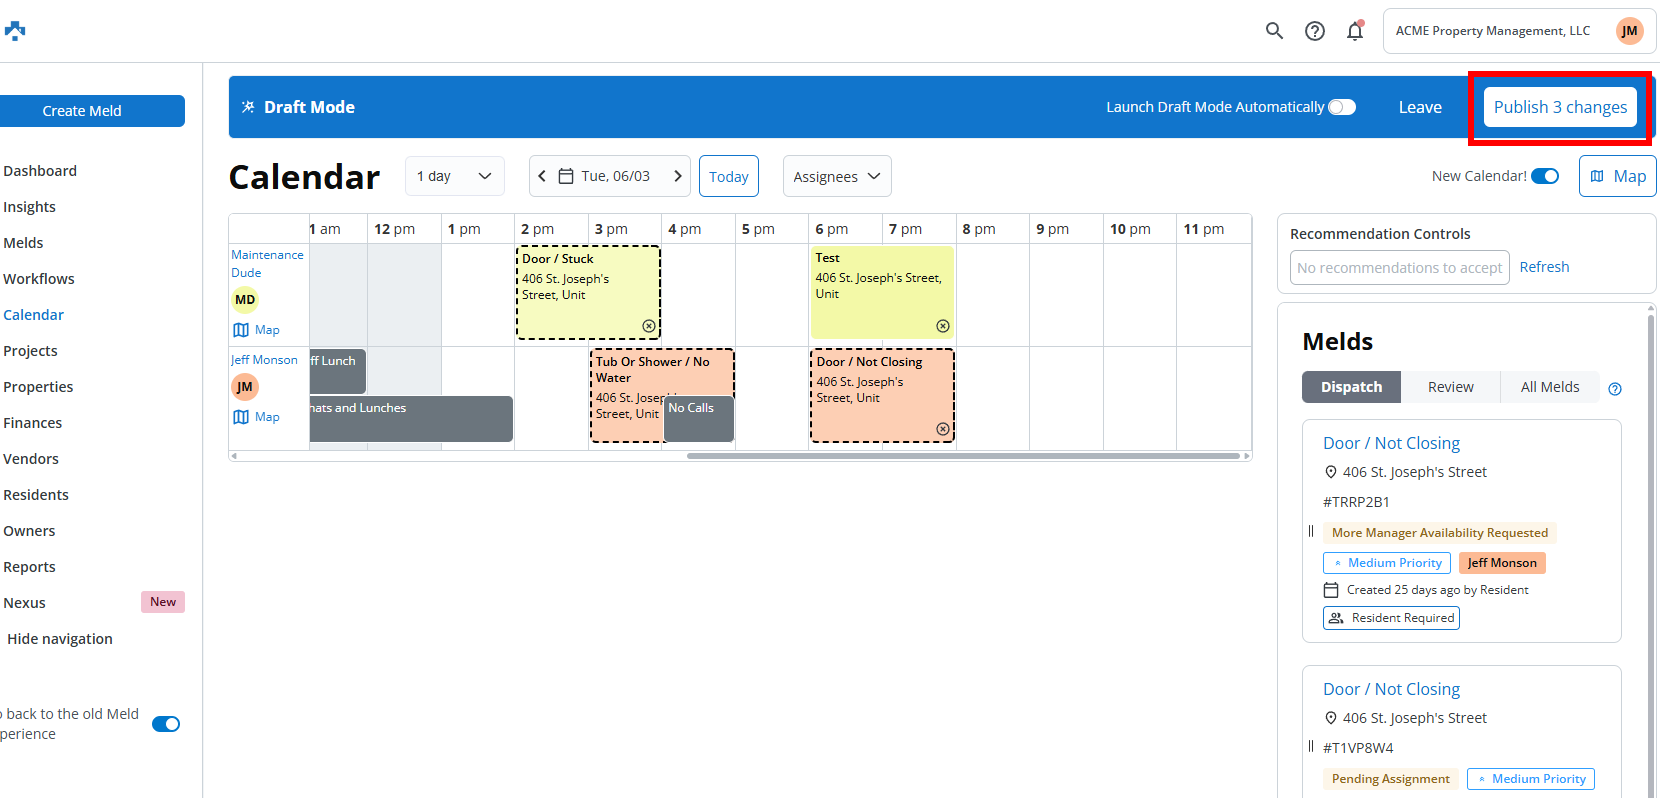Toggle back to old Meld experience
1660x798 pixels.
tap(166, 724)
